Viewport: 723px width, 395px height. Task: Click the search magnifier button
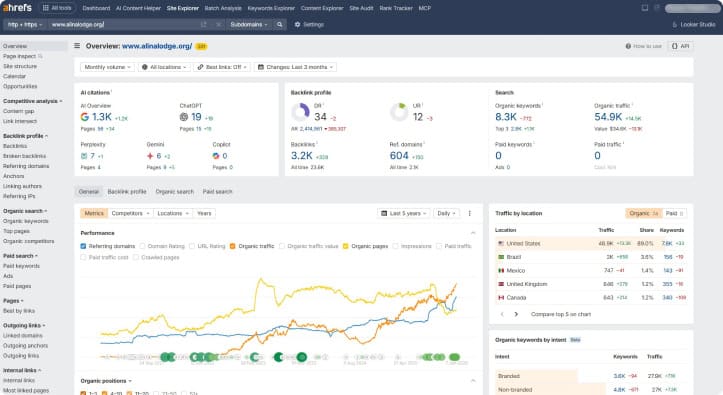pos(279,24)
